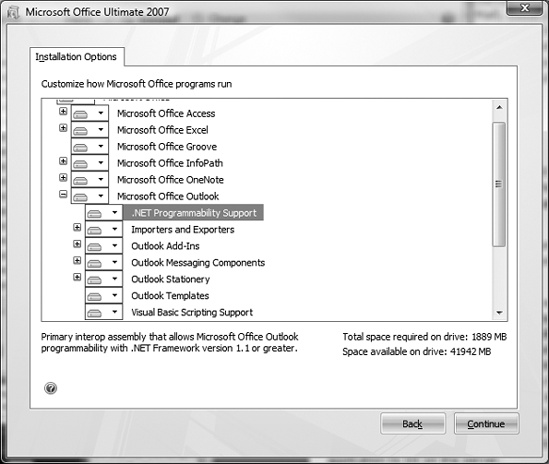Expand the Outlook Stationery node
This screenshot has width=549, height=464.
click(x=77, y=277)
